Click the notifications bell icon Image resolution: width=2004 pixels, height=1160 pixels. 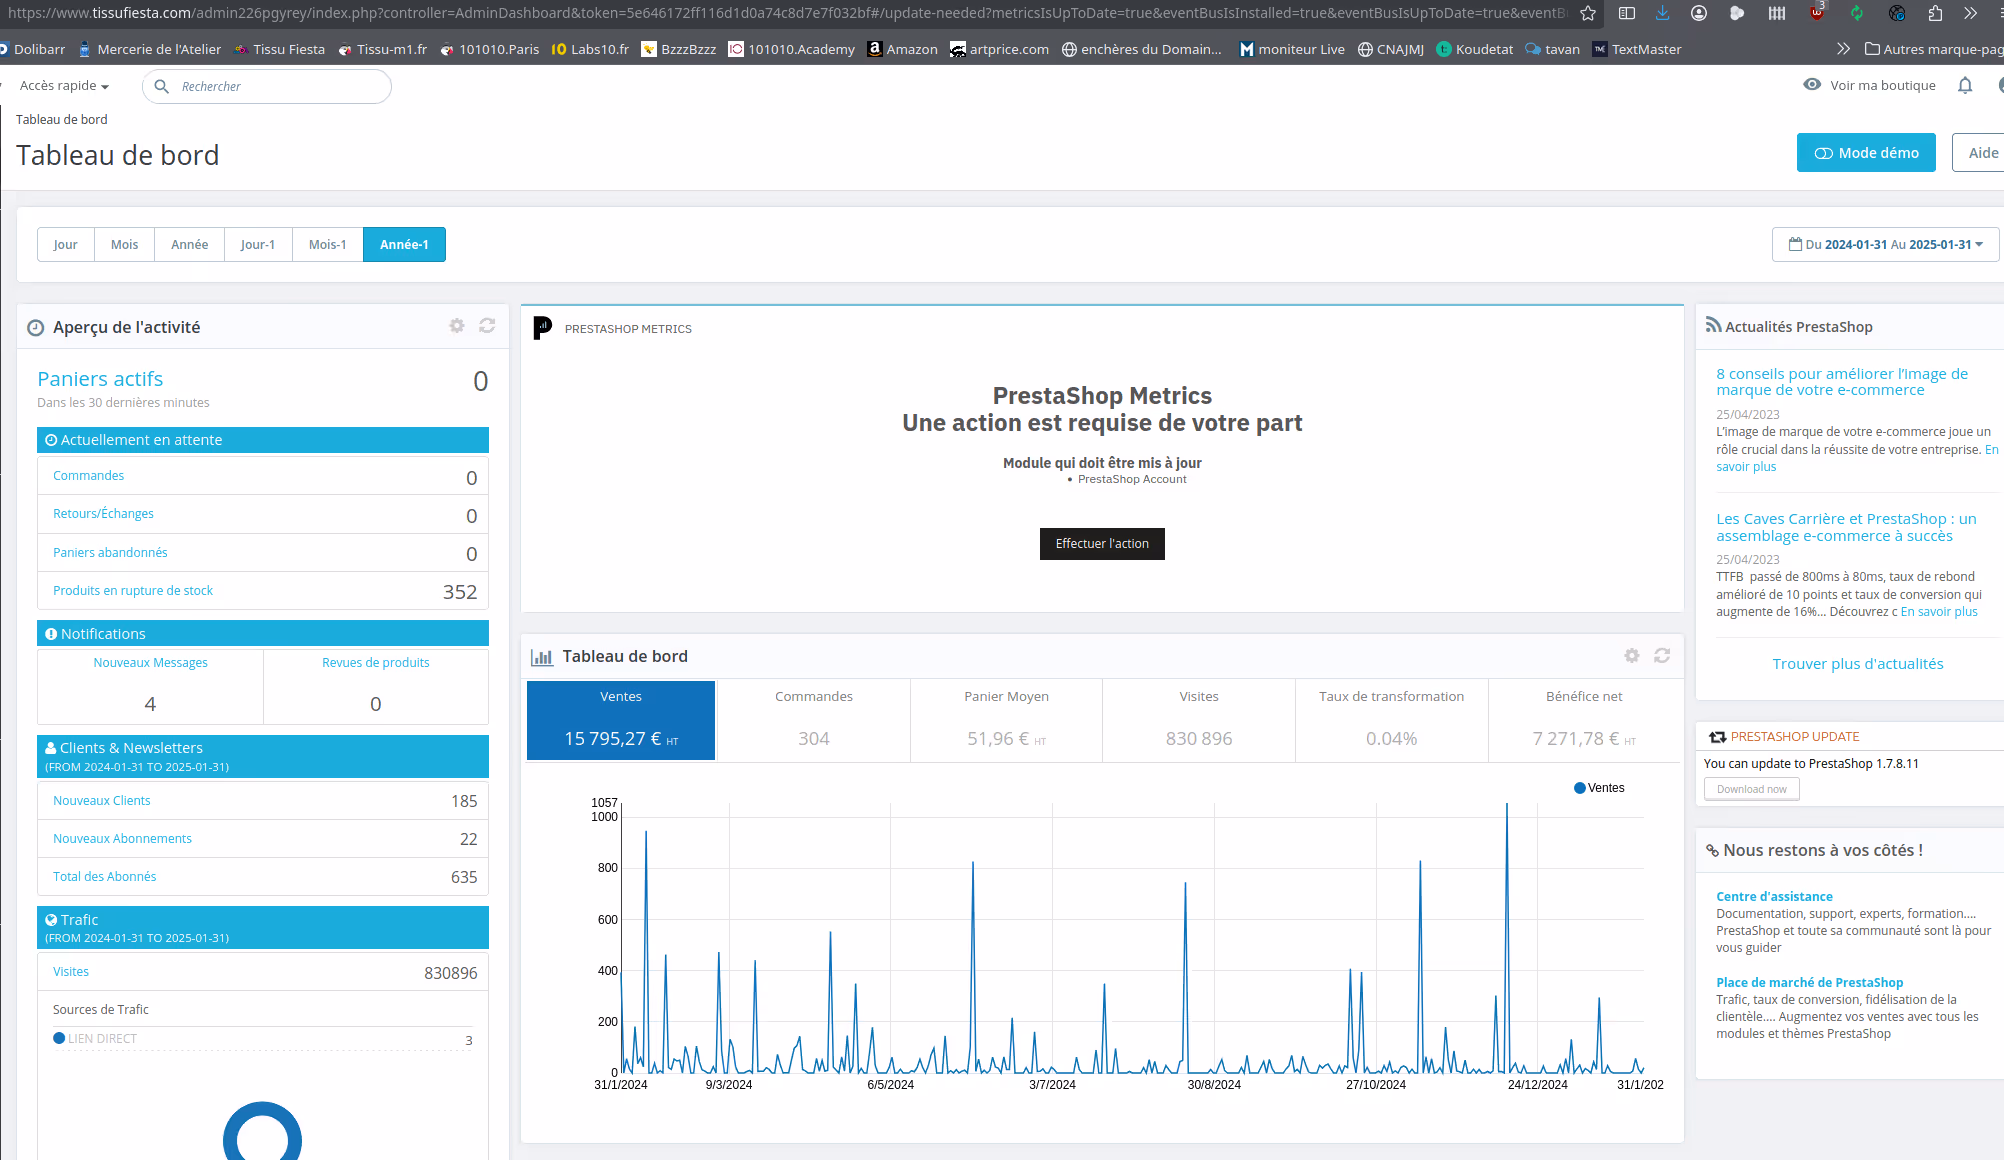pyautogui.click(x=1965, y=86)
